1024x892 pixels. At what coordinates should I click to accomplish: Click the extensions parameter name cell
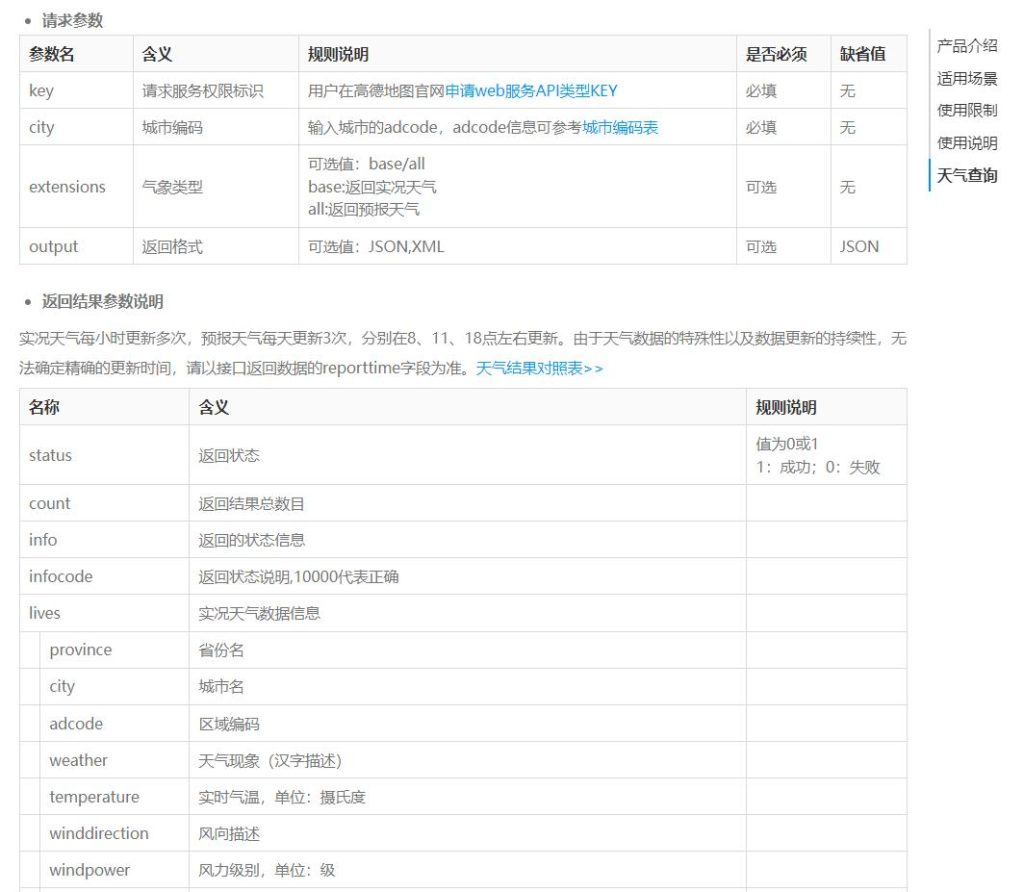pos(67,187)
